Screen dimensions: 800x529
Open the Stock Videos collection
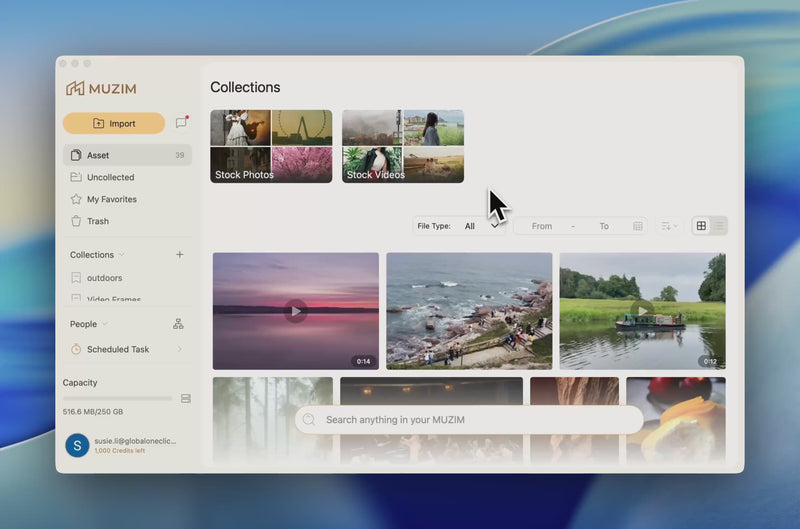pyautogui.click(x=403, y=146)
